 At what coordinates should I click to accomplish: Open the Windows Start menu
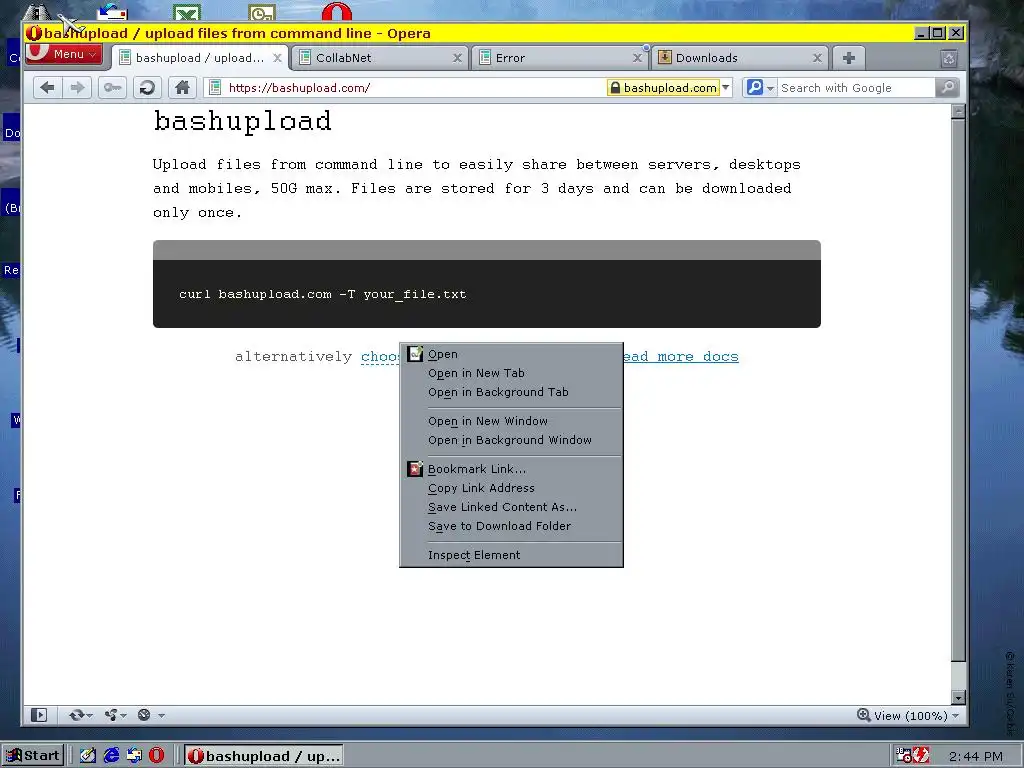(33, 756)
